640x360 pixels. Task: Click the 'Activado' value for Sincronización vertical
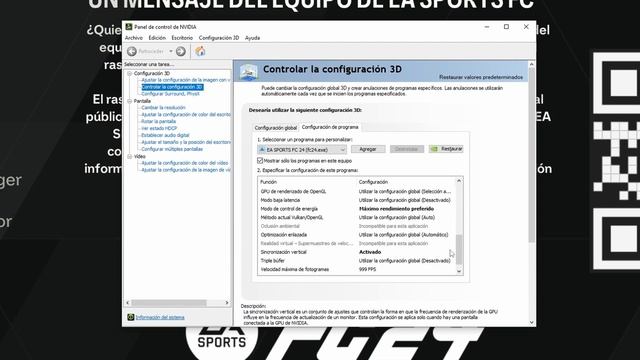[370, 252]
